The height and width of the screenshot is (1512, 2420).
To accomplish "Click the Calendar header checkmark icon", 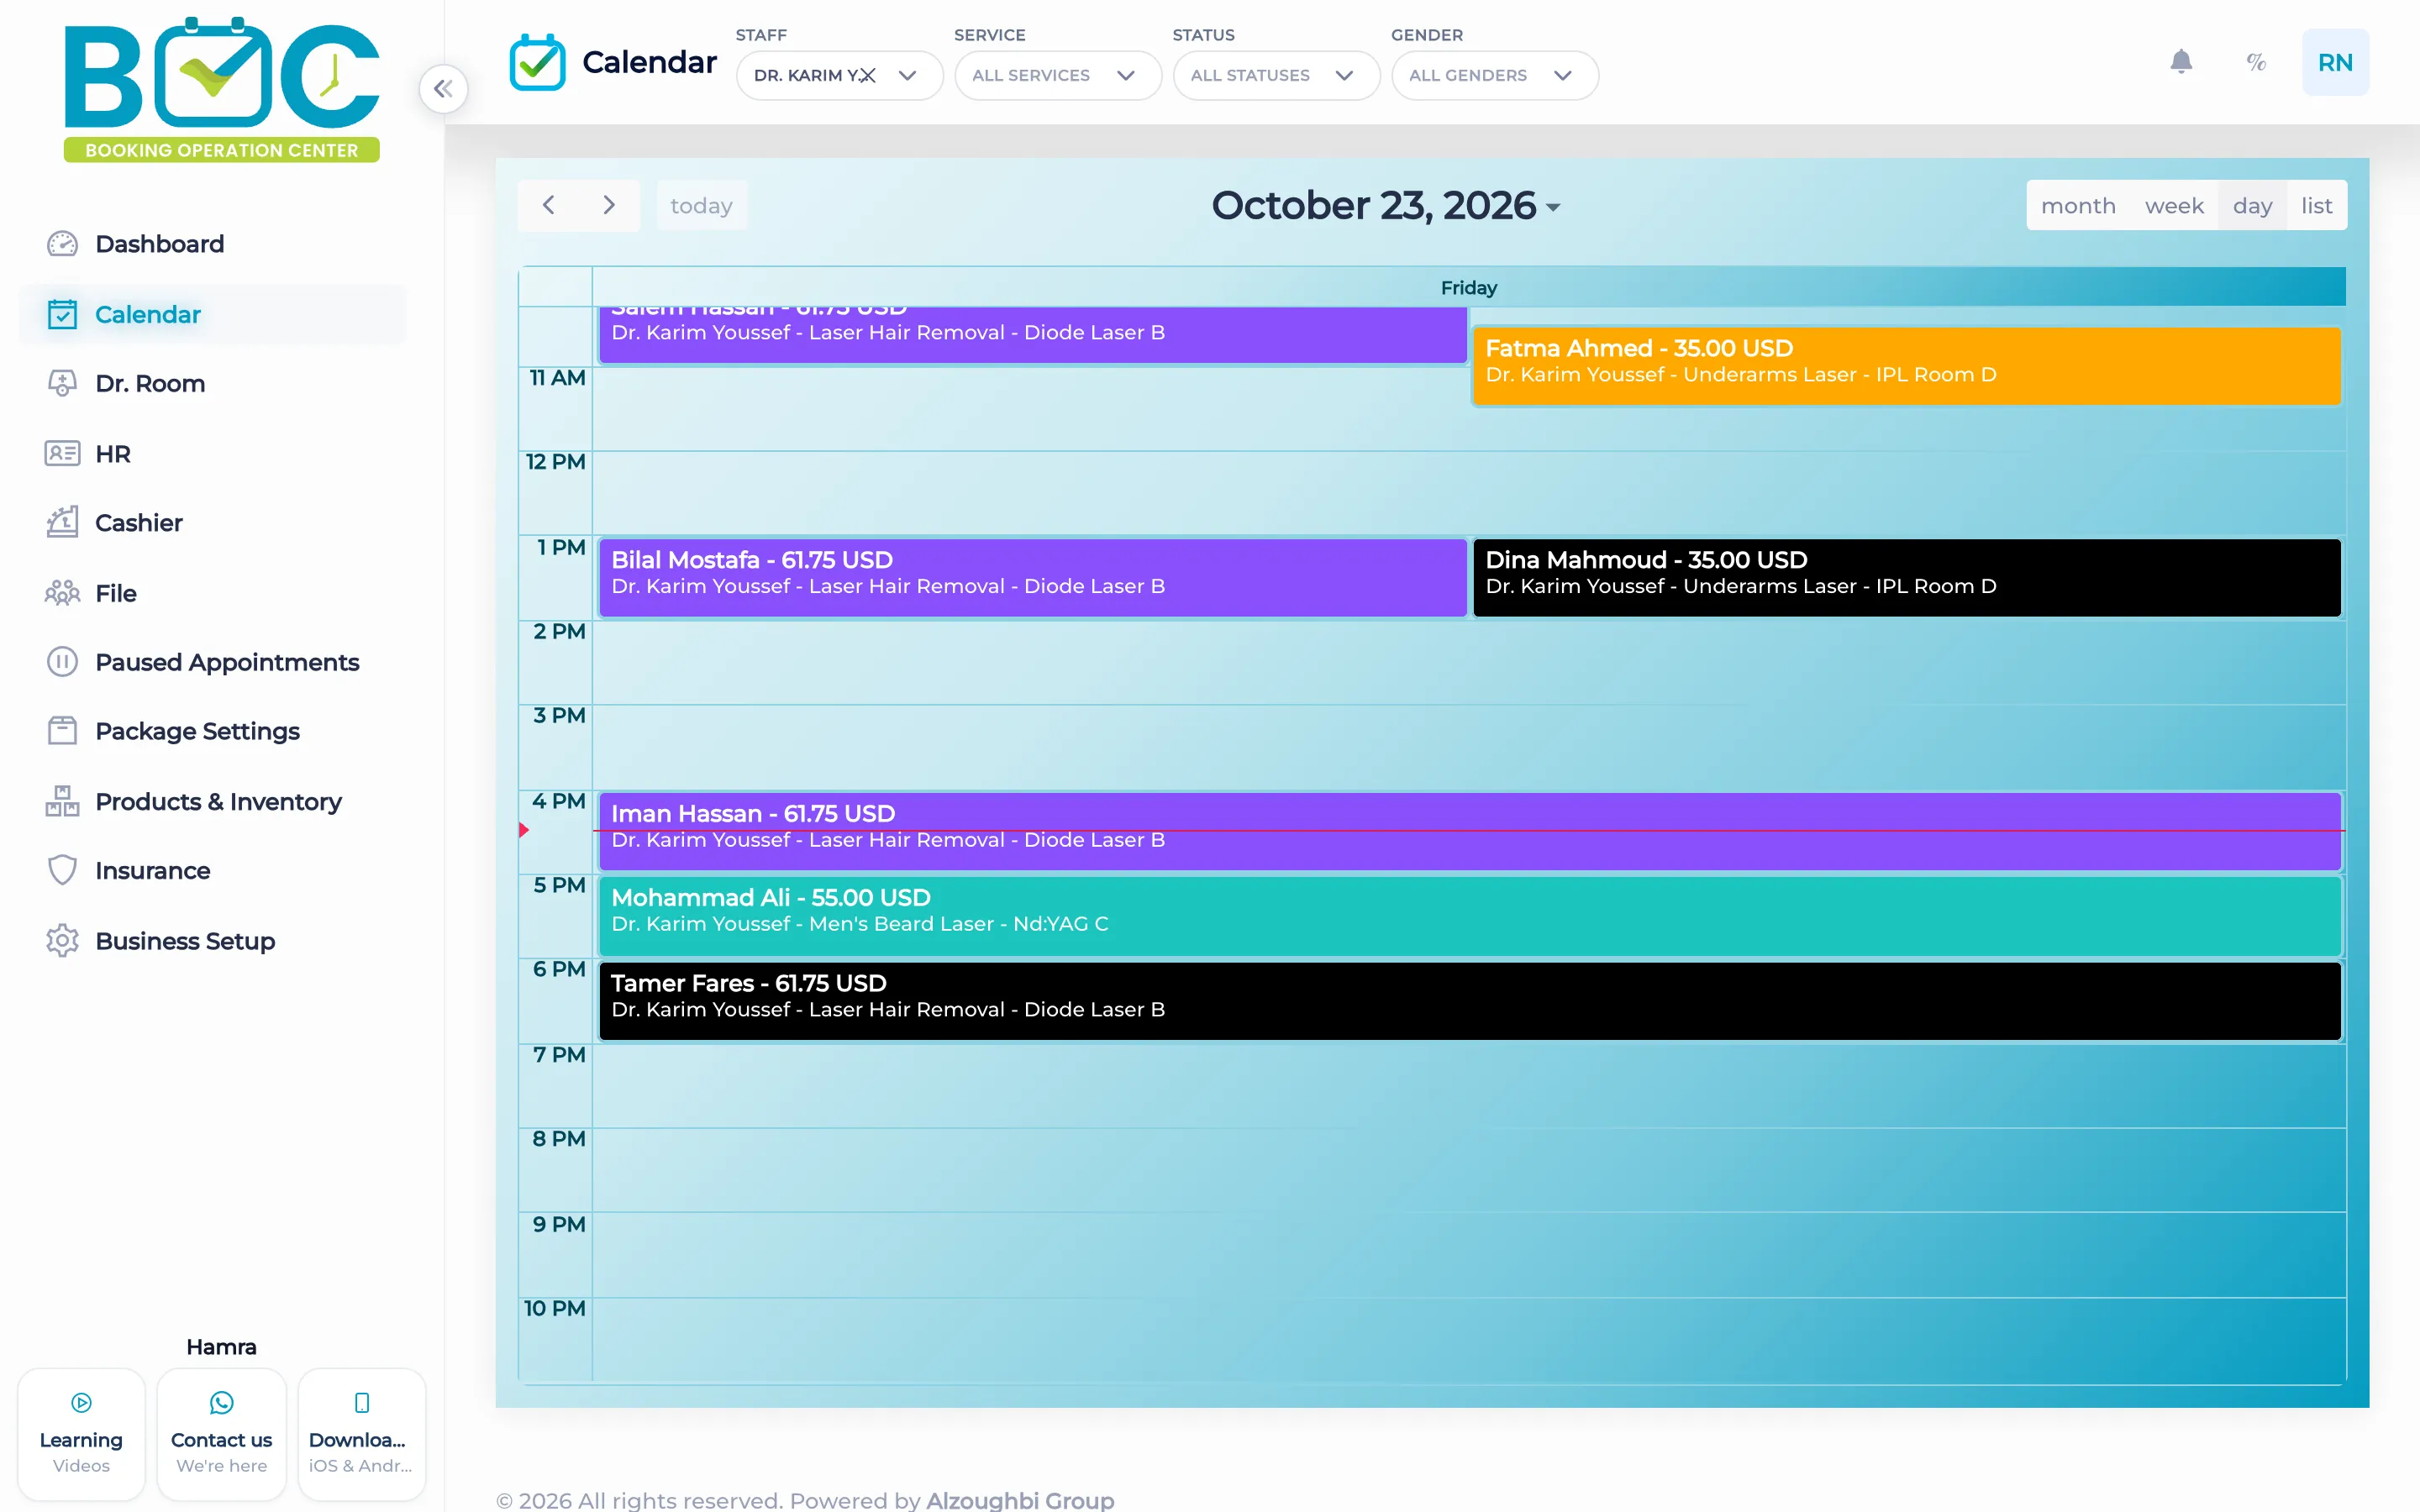I will point(537,62).
